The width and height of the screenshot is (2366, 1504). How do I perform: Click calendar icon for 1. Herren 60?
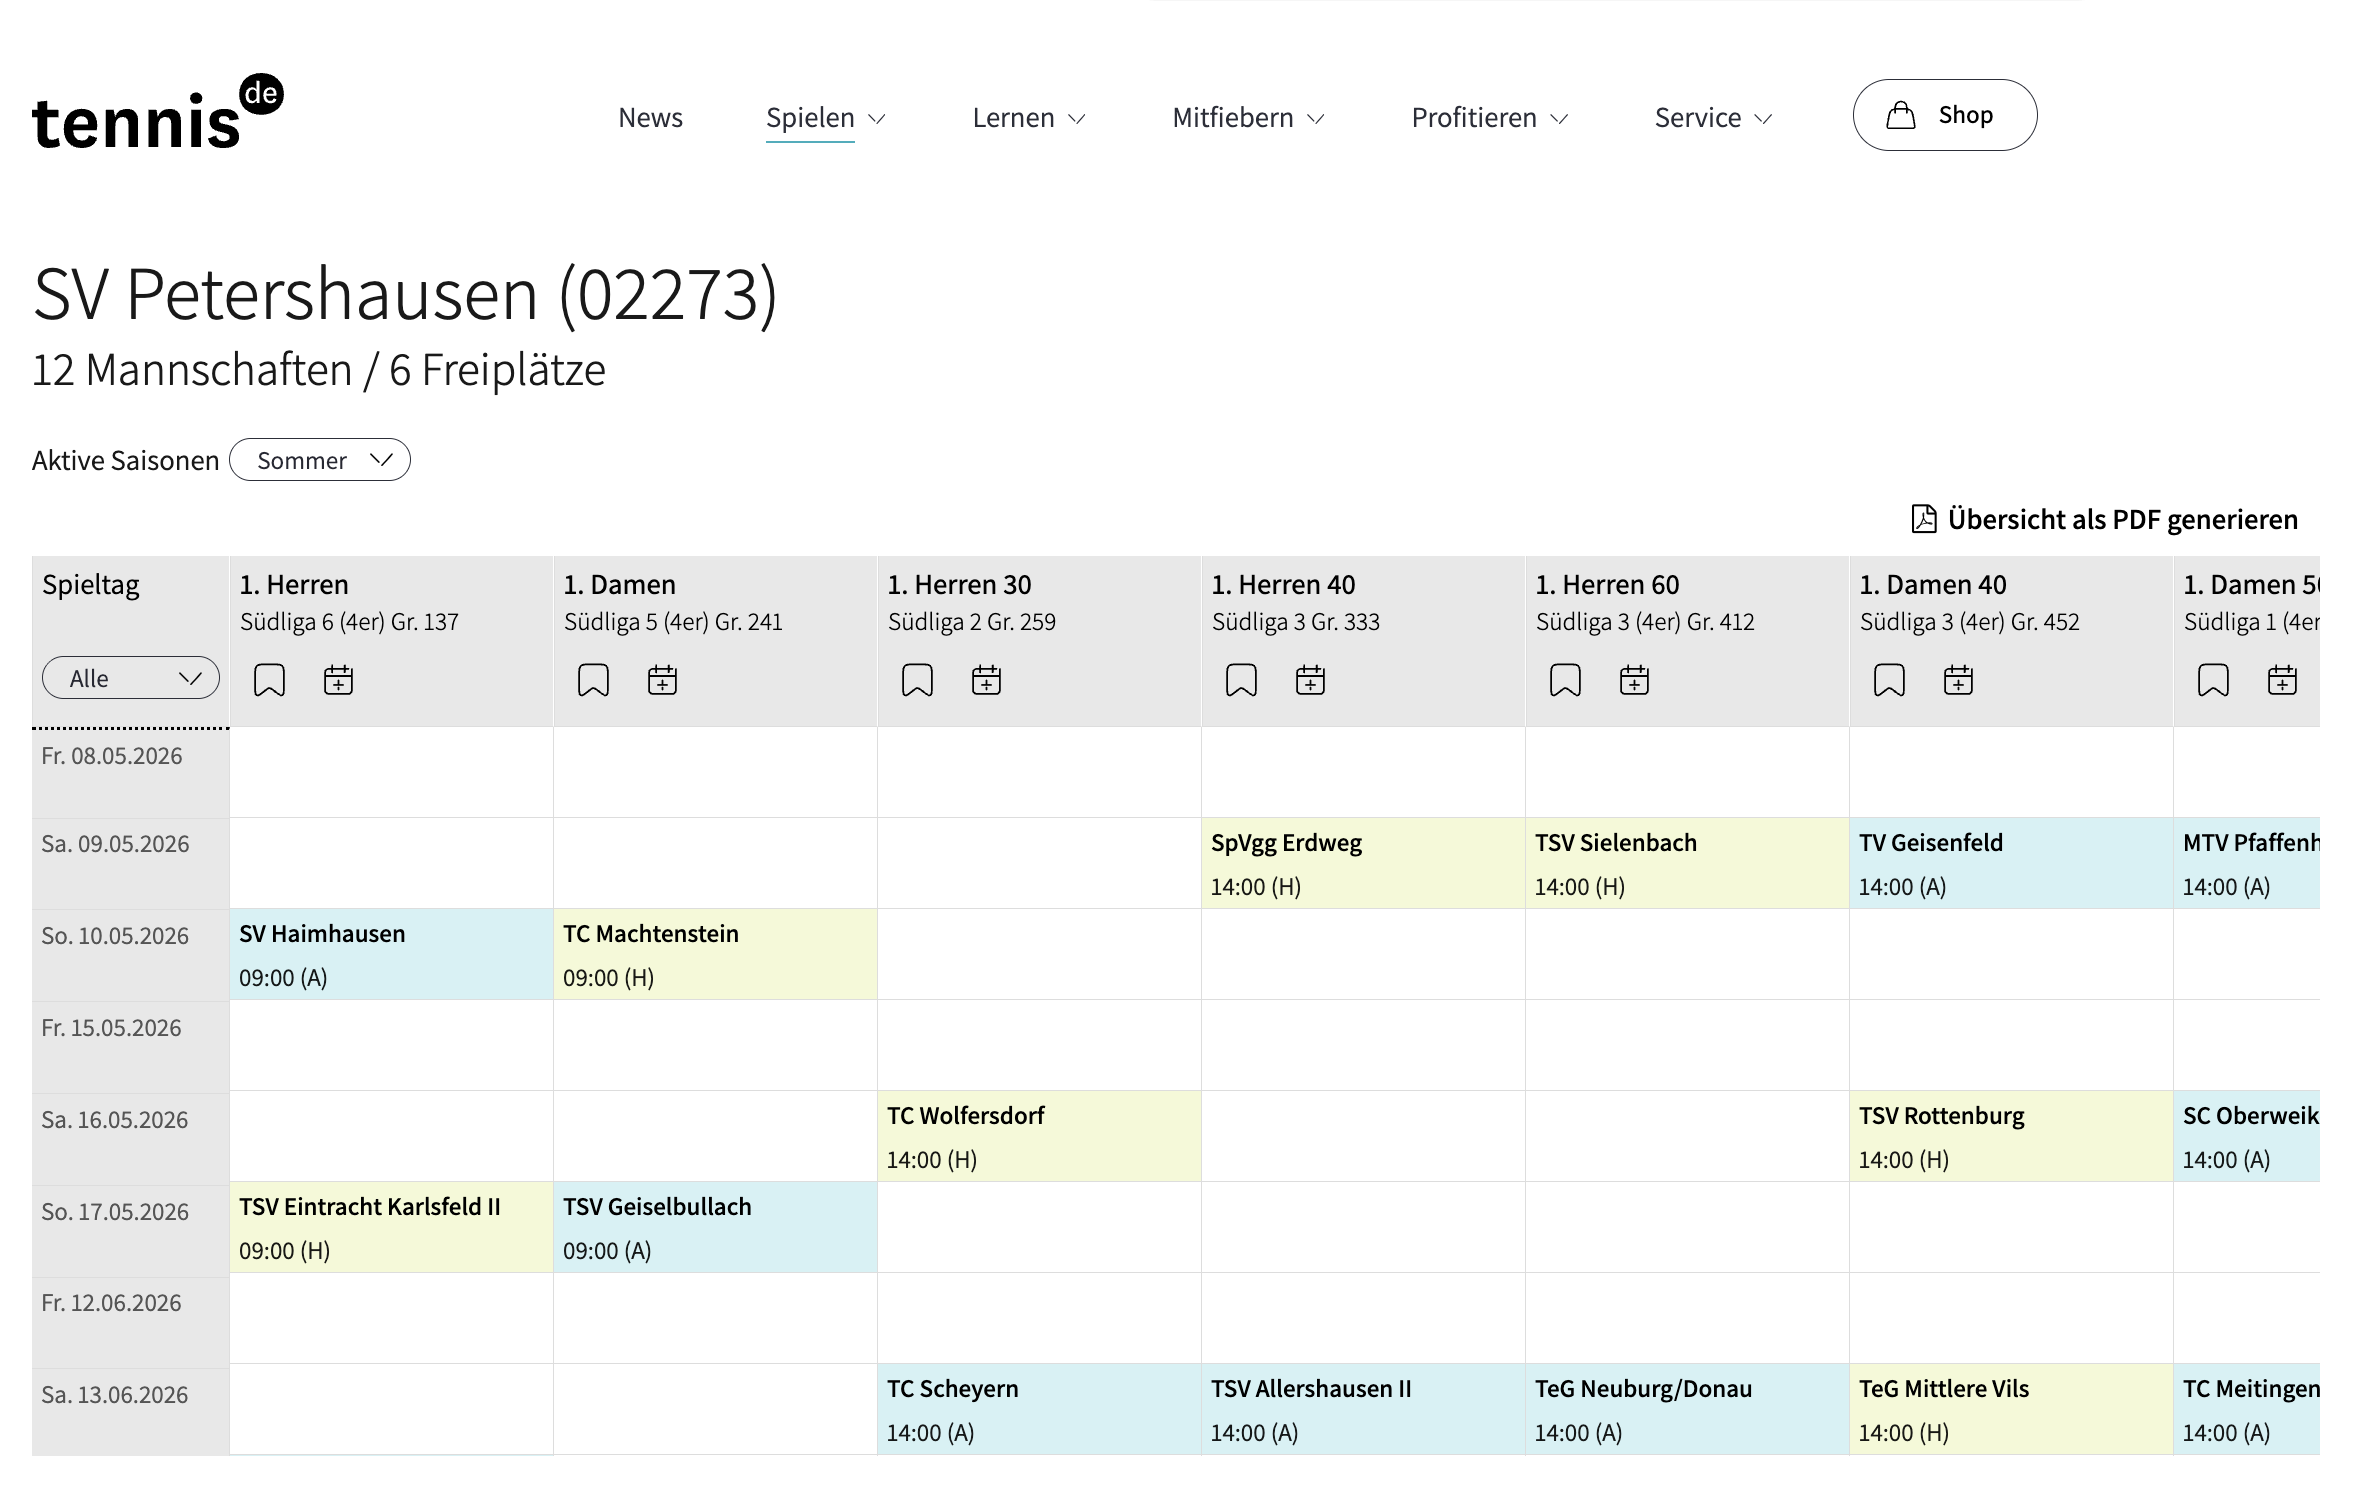[x=1634, y=680]
